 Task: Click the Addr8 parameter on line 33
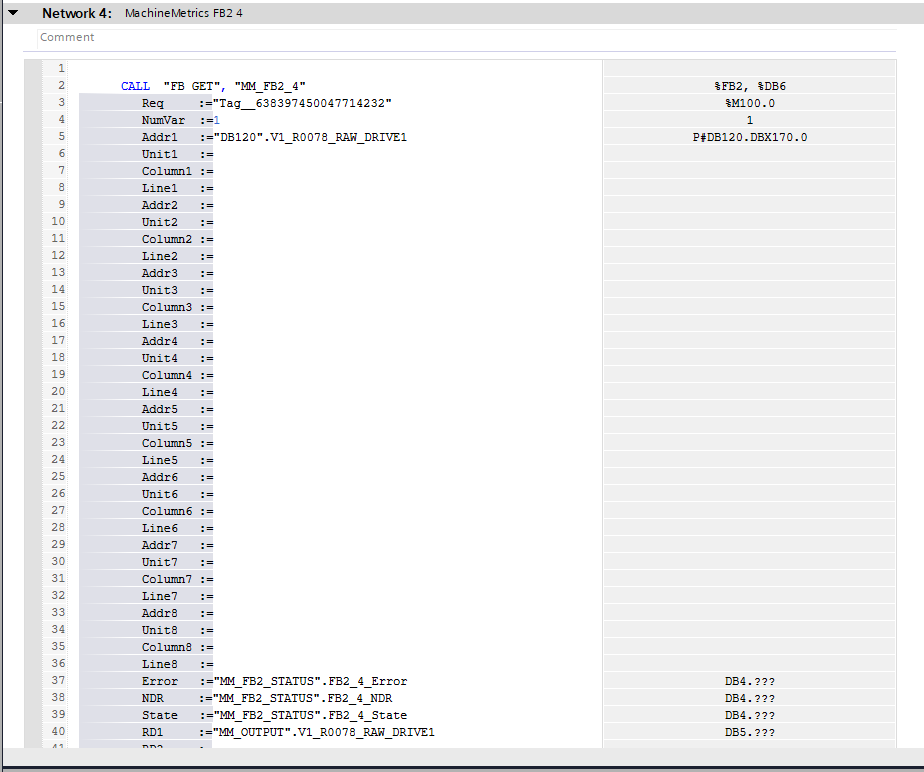pos(160,613)
